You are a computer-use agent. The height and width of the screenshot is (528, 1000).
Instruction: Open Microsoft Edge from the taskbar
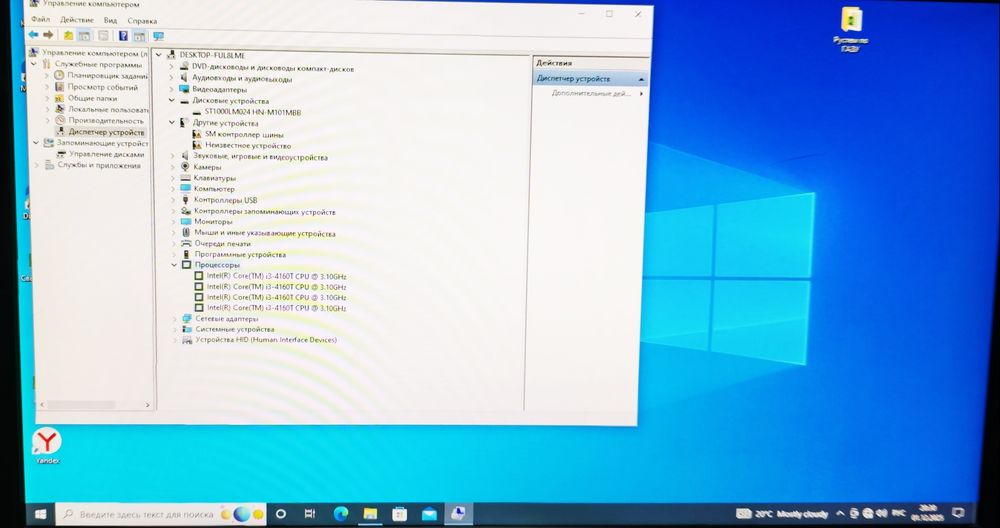point(341,513)
